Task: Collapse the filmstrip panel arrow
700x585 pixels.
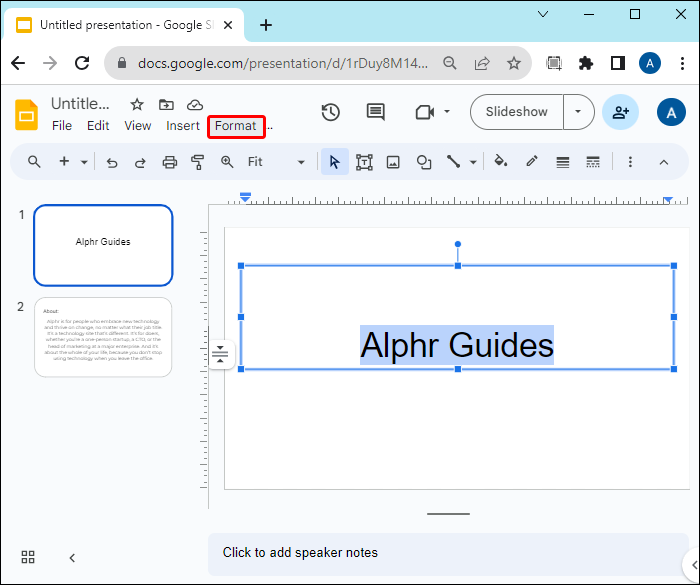Action: pos(72,558)
